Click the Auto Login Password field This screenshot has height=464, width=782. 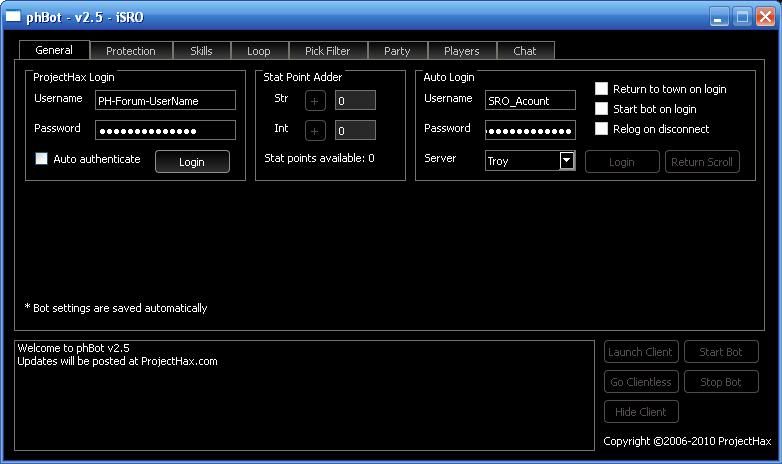[x=530, y=130]
